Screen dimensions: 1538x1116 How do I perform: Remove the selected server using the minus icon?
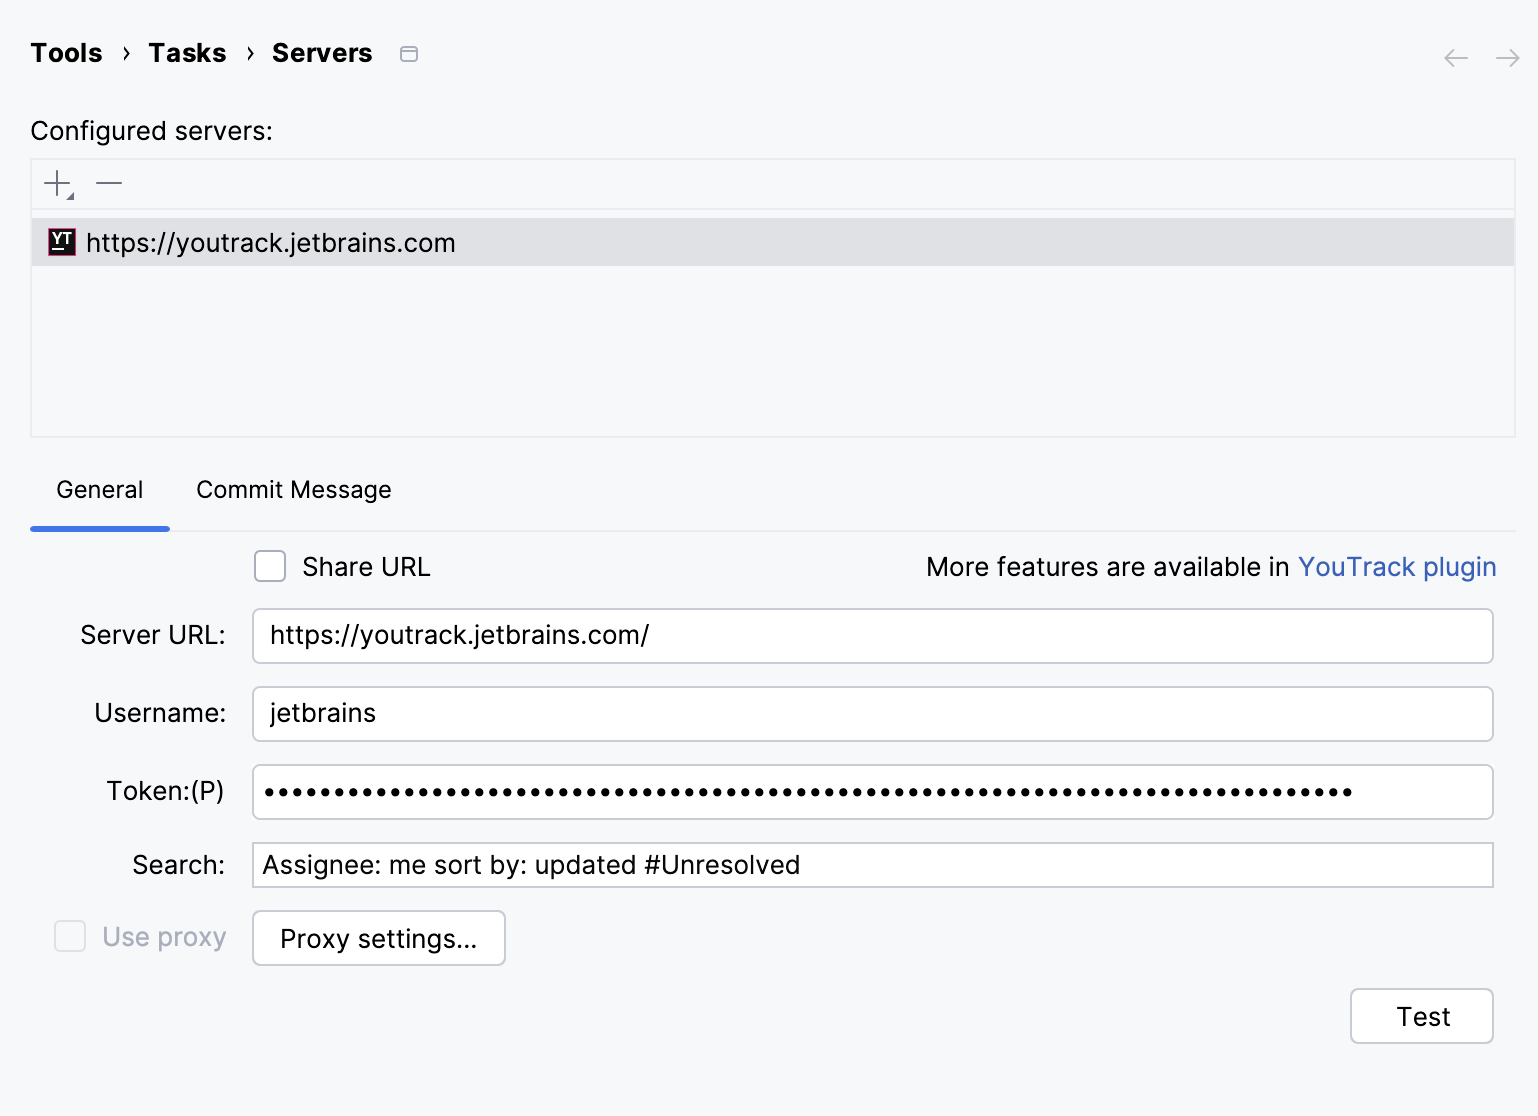coord(108,183)
